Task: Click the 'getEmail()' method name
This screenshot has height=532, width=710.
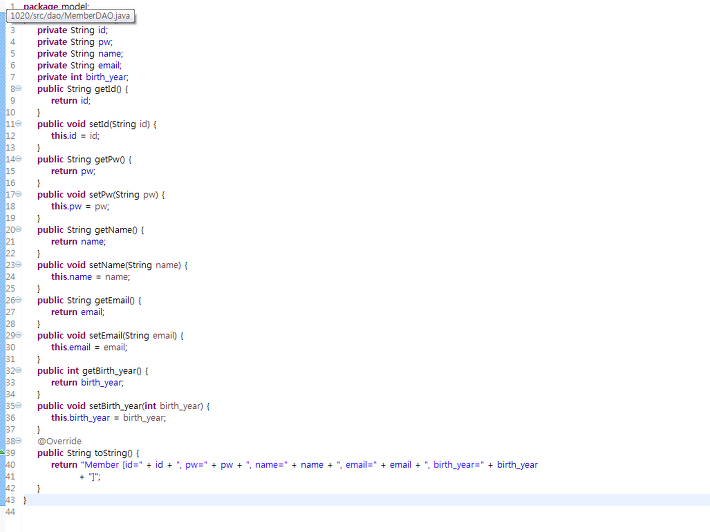Action: pos(115,300)
